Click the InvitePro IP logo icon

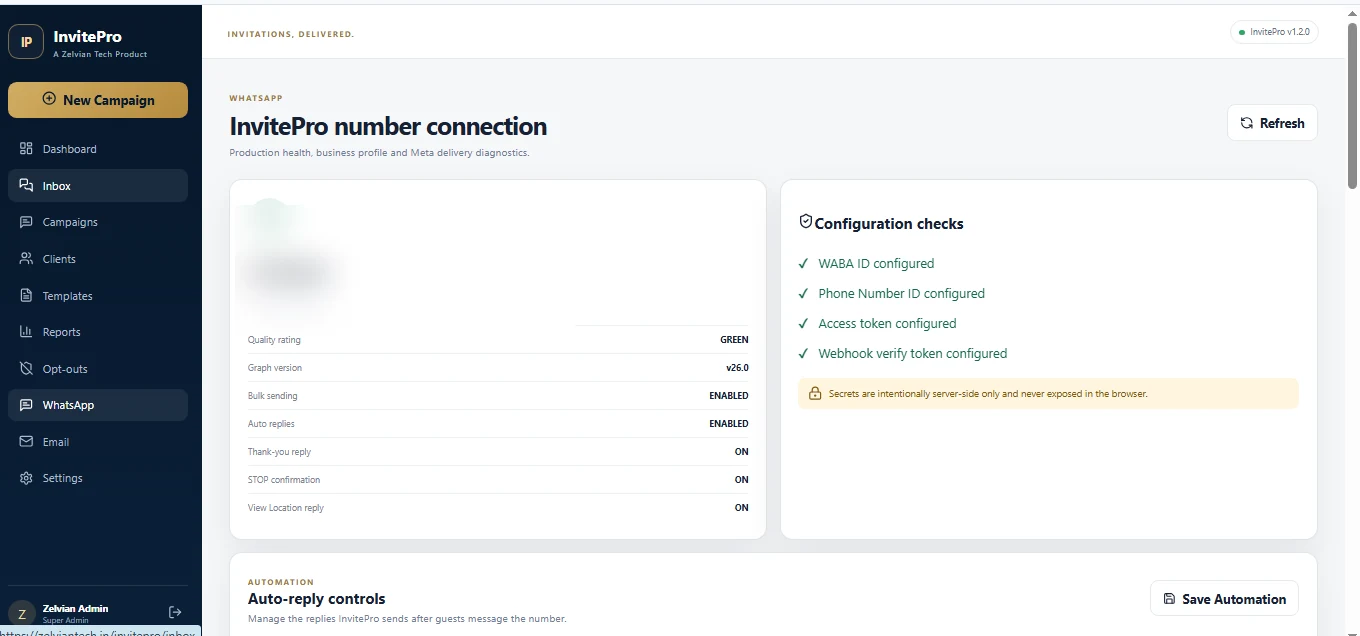pos(26,42)
